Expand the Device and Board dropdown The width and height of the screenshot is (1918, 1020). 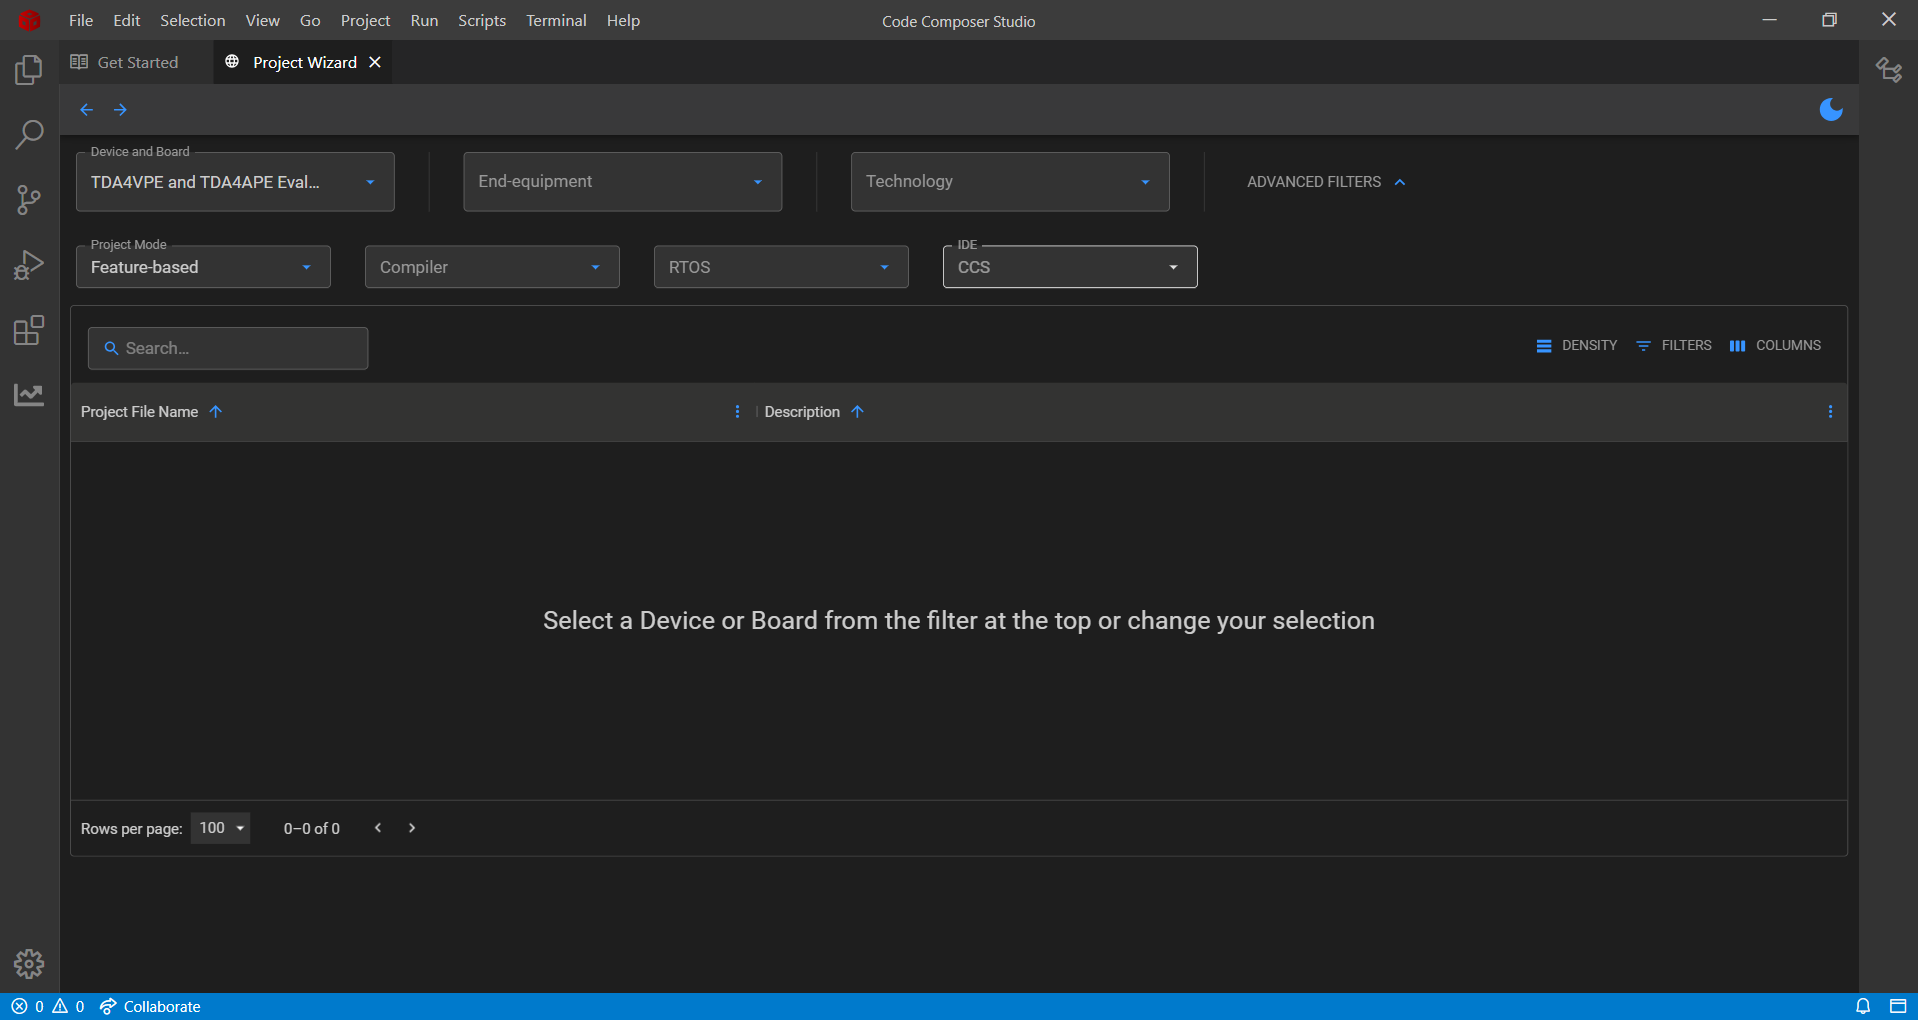(x=235, y=182)
